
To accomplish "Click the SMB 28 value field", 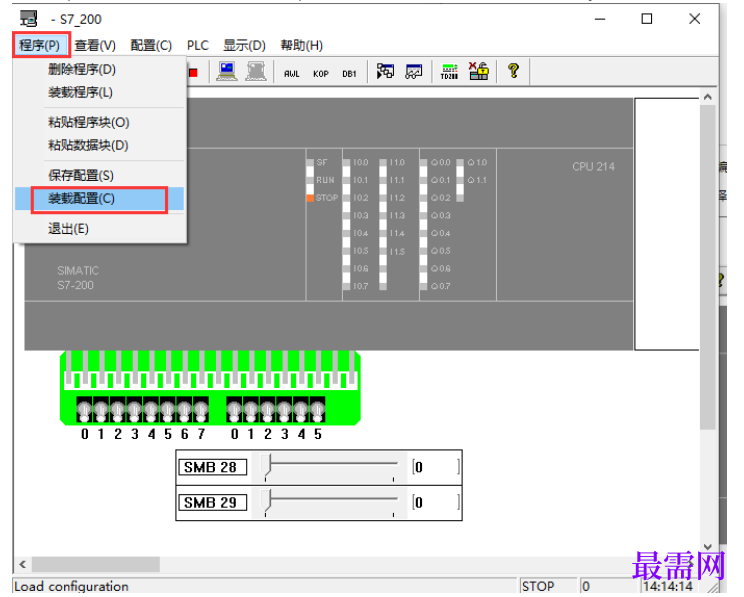I will (436, 467).
